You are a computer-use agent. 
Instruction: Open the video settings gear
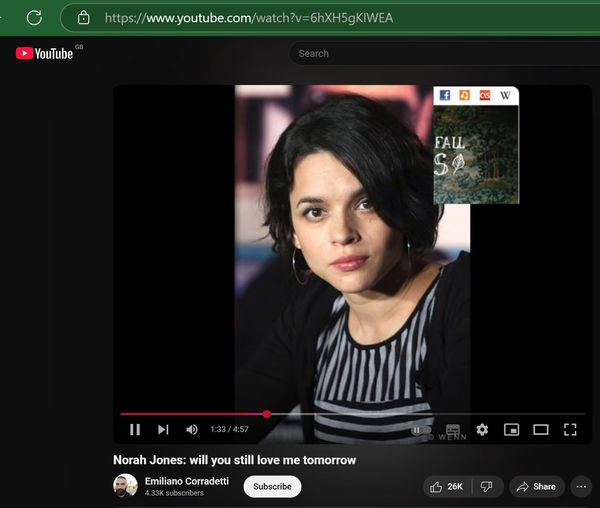coord(482,430)
